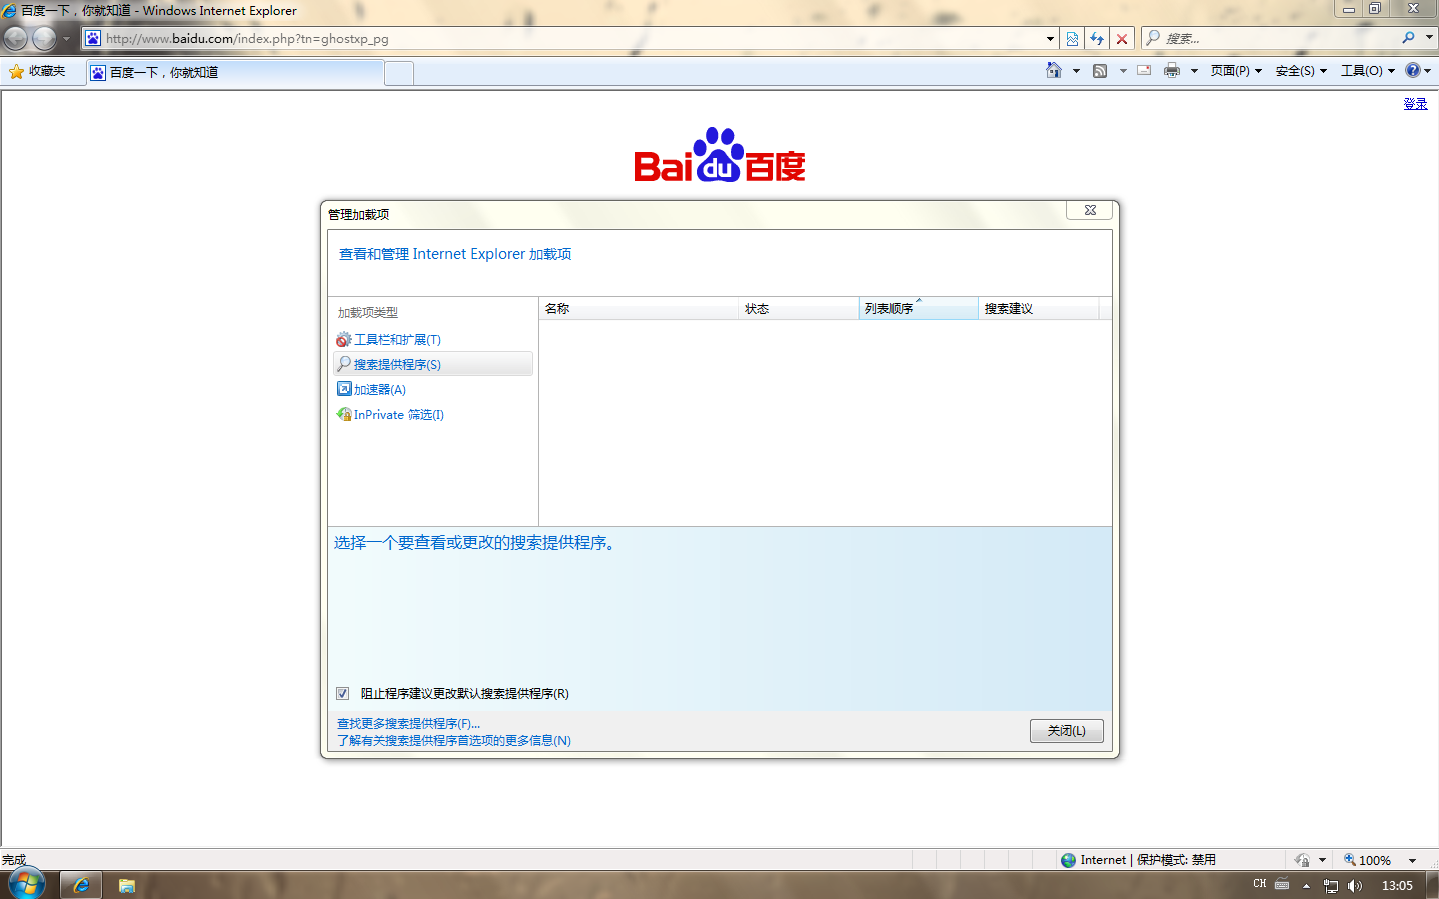Open the address bar history dropdown arrow
The height and width of the screenshot is (899, 1439).
(1050, 39)
